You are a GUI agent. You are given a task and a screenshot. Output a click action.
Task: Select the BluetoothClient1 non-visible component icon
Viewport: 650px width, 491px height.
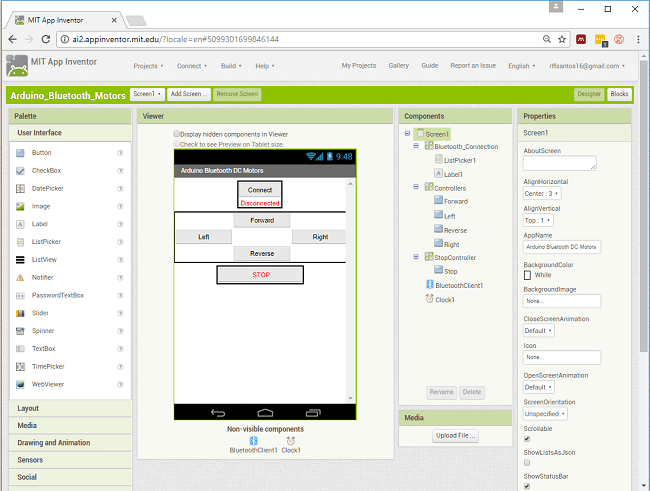point(253,440)
